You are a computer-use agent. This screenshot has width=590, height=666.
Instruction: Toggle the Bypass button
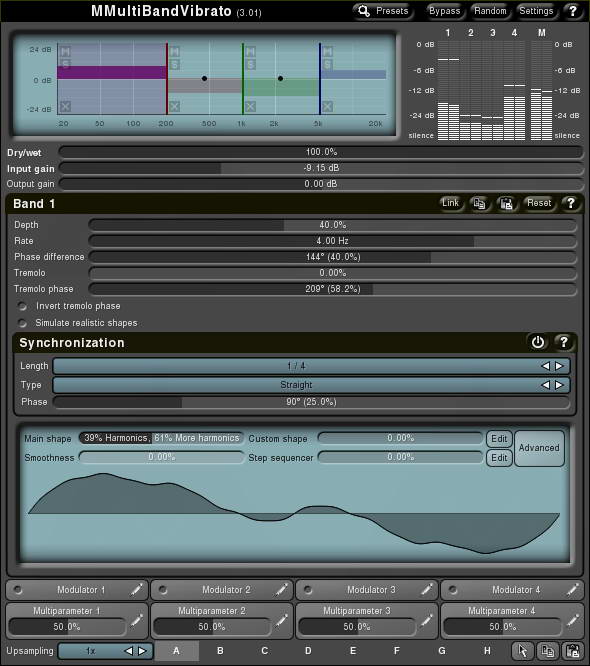[x=444, y=11]
